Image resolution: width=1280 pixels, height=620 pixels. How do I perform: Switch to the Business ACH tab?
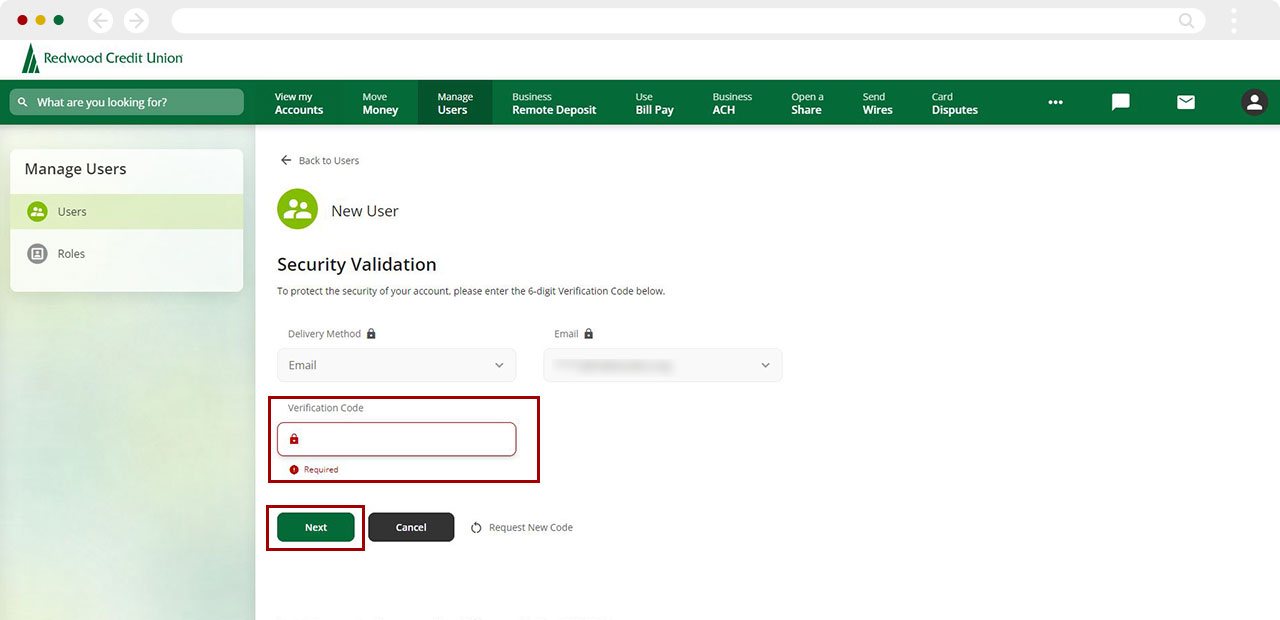click(x=732, y=102)
